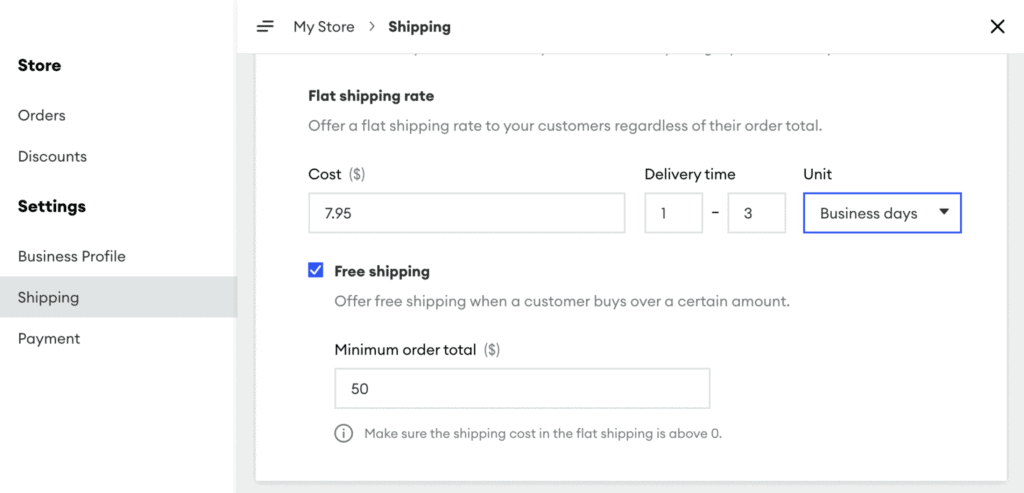Click the info icon beside shipping cost note
The height and width of the screenshot is (493, 1024).
344,434
